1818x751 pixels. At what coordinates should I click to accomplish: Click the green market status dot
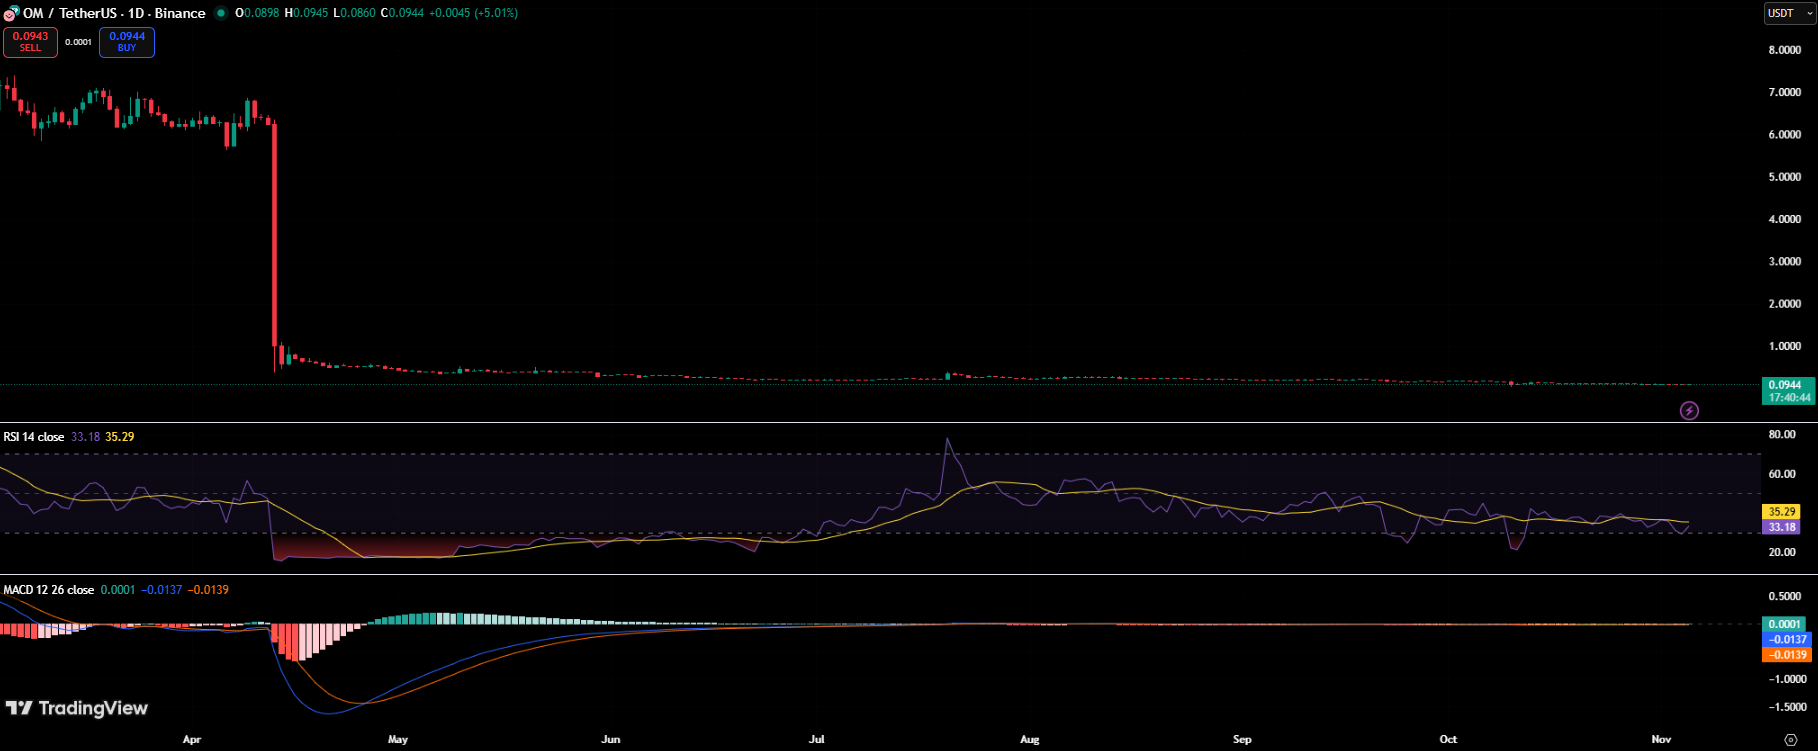click(x=221, y=13)
